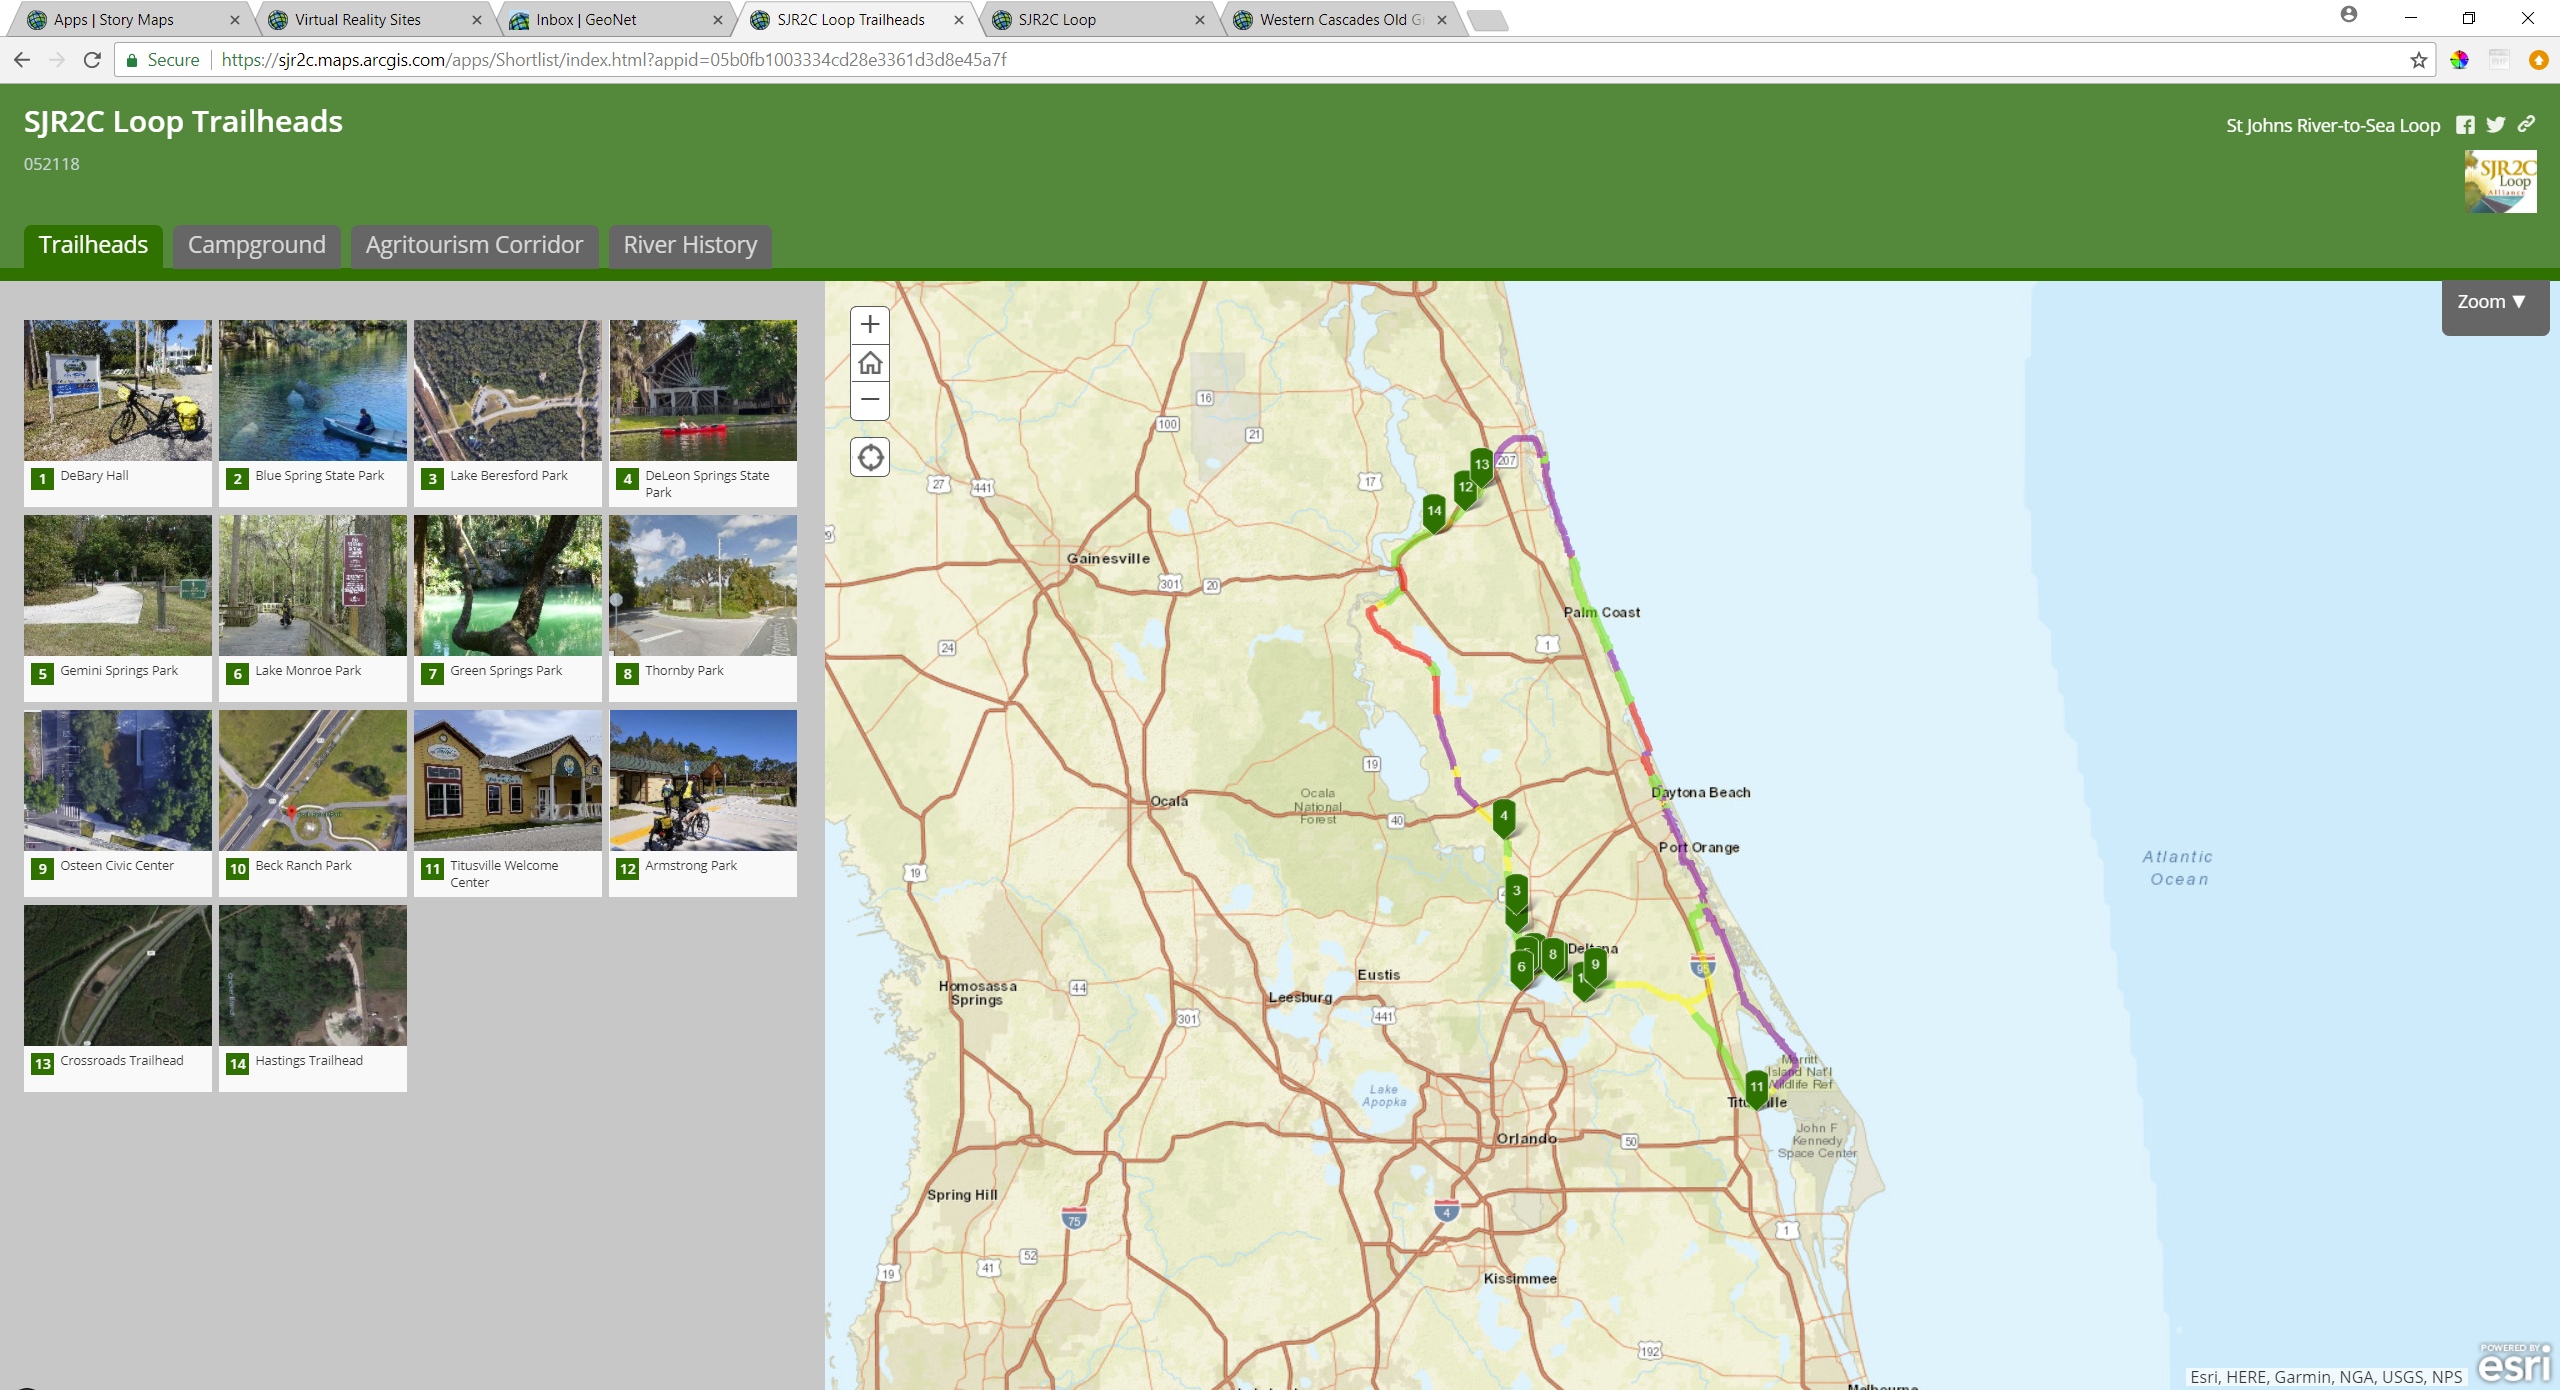Activate the find my location icon

[x=868, y=457]
